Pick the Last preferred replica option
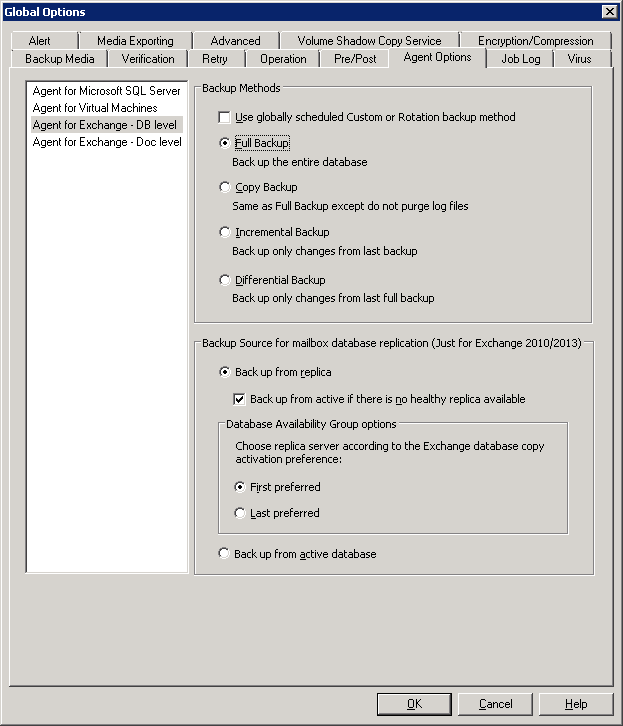The image size is (623, 726). pyautogui.click(x=240, y=513)
